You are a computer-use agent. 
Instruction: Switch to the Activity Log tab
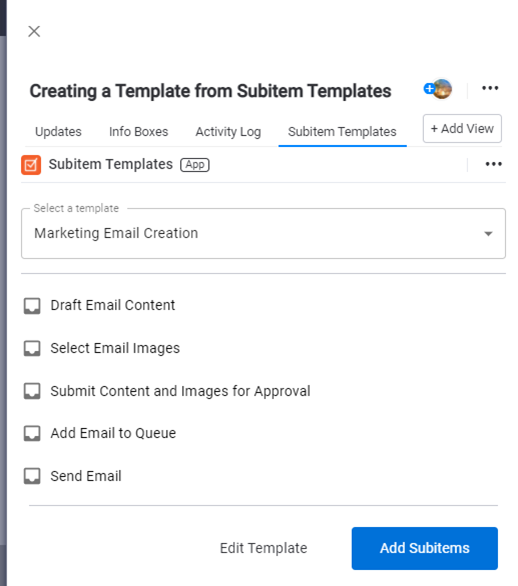[228, 132]
